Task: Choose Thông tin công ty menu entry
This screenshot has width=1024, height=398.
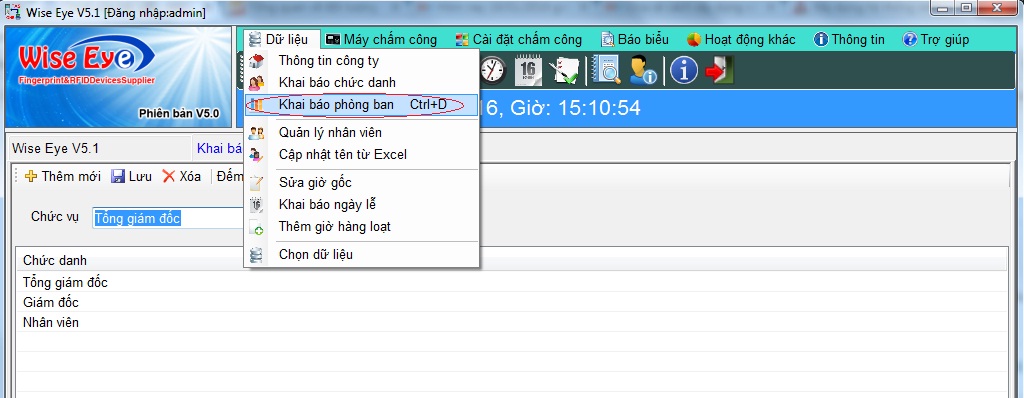Action: coord(362,61)
